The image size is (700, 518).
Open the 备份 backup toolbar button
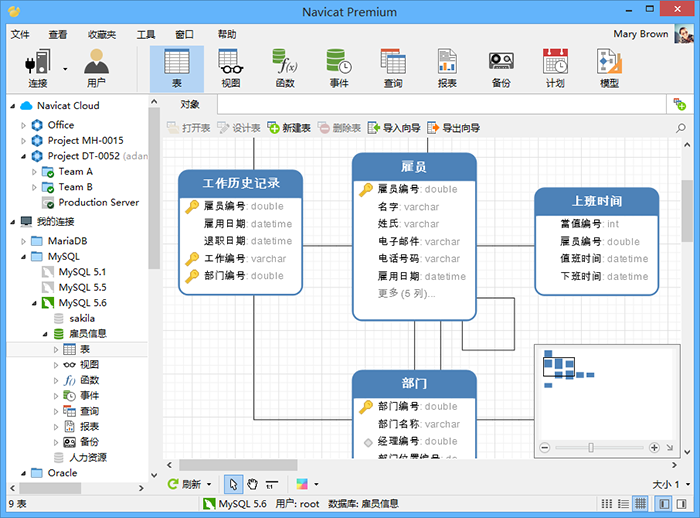click(x=501, y=68)
